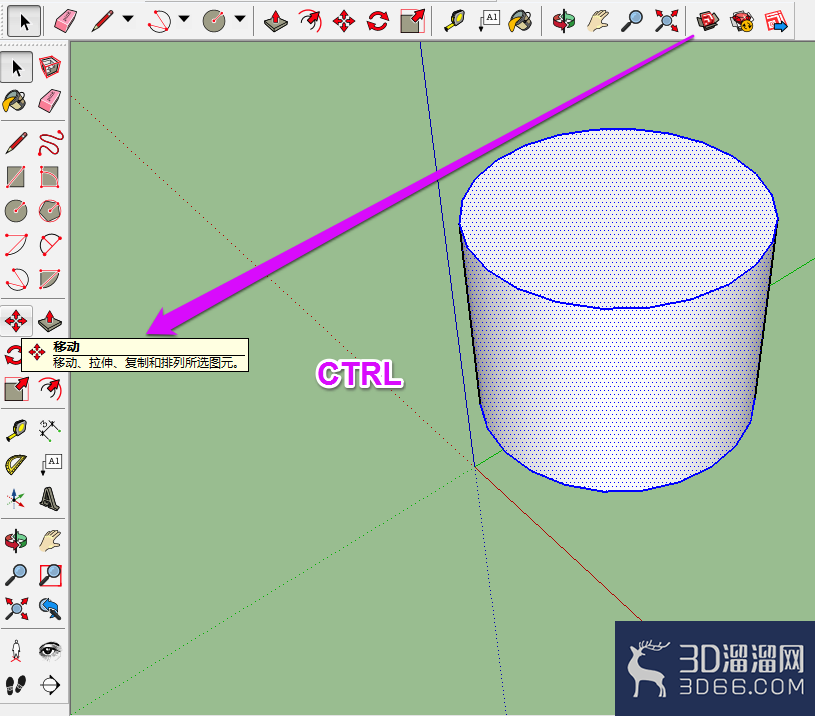Expand the Circle tool dropdown arrow

pos(240,20)
